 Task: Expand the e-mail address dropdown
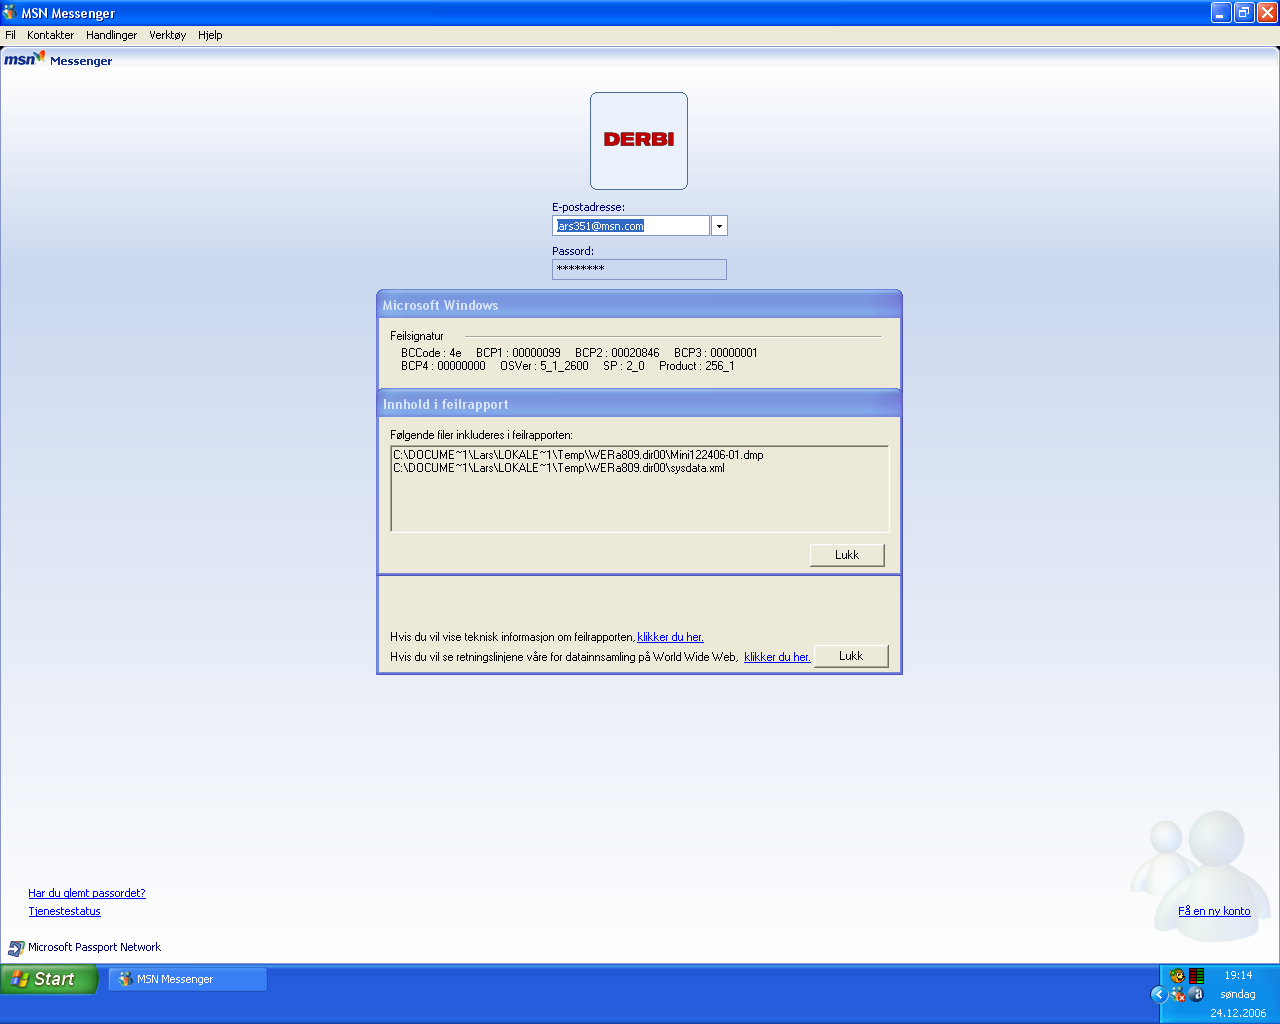(719, 226)
